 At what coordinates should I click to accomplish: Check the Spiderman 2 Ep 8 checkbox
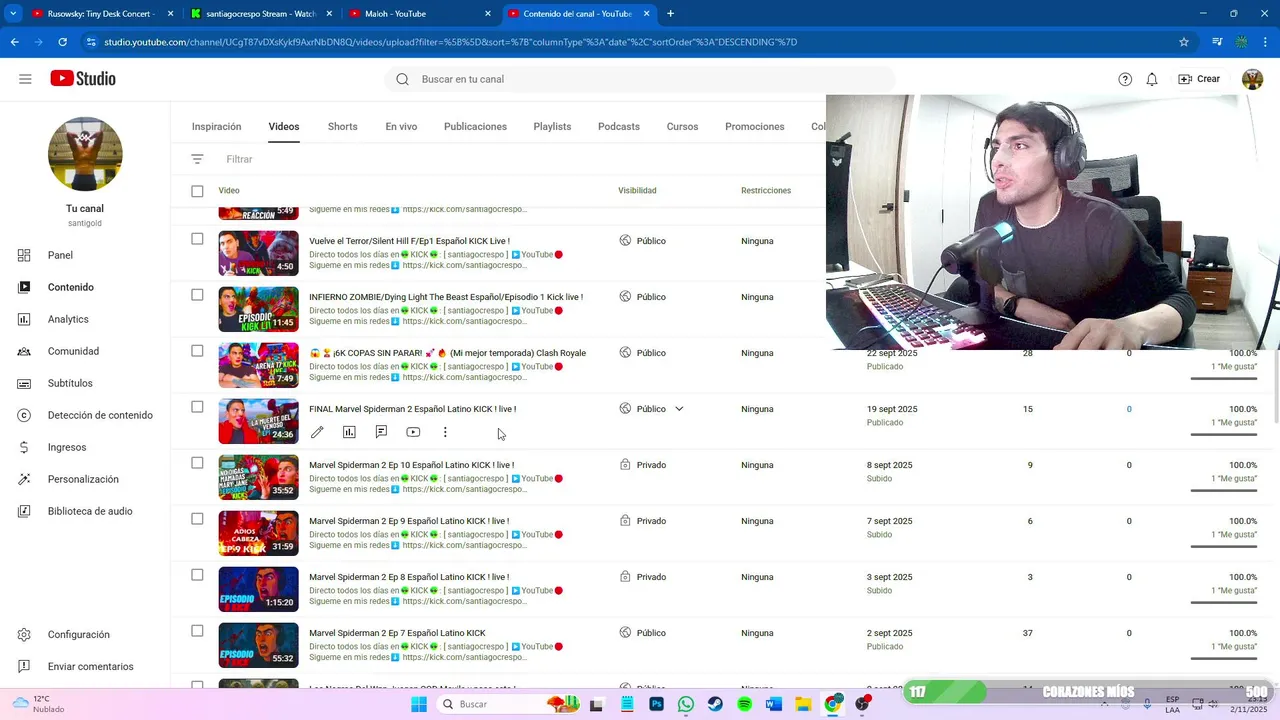tap(197, 575)
